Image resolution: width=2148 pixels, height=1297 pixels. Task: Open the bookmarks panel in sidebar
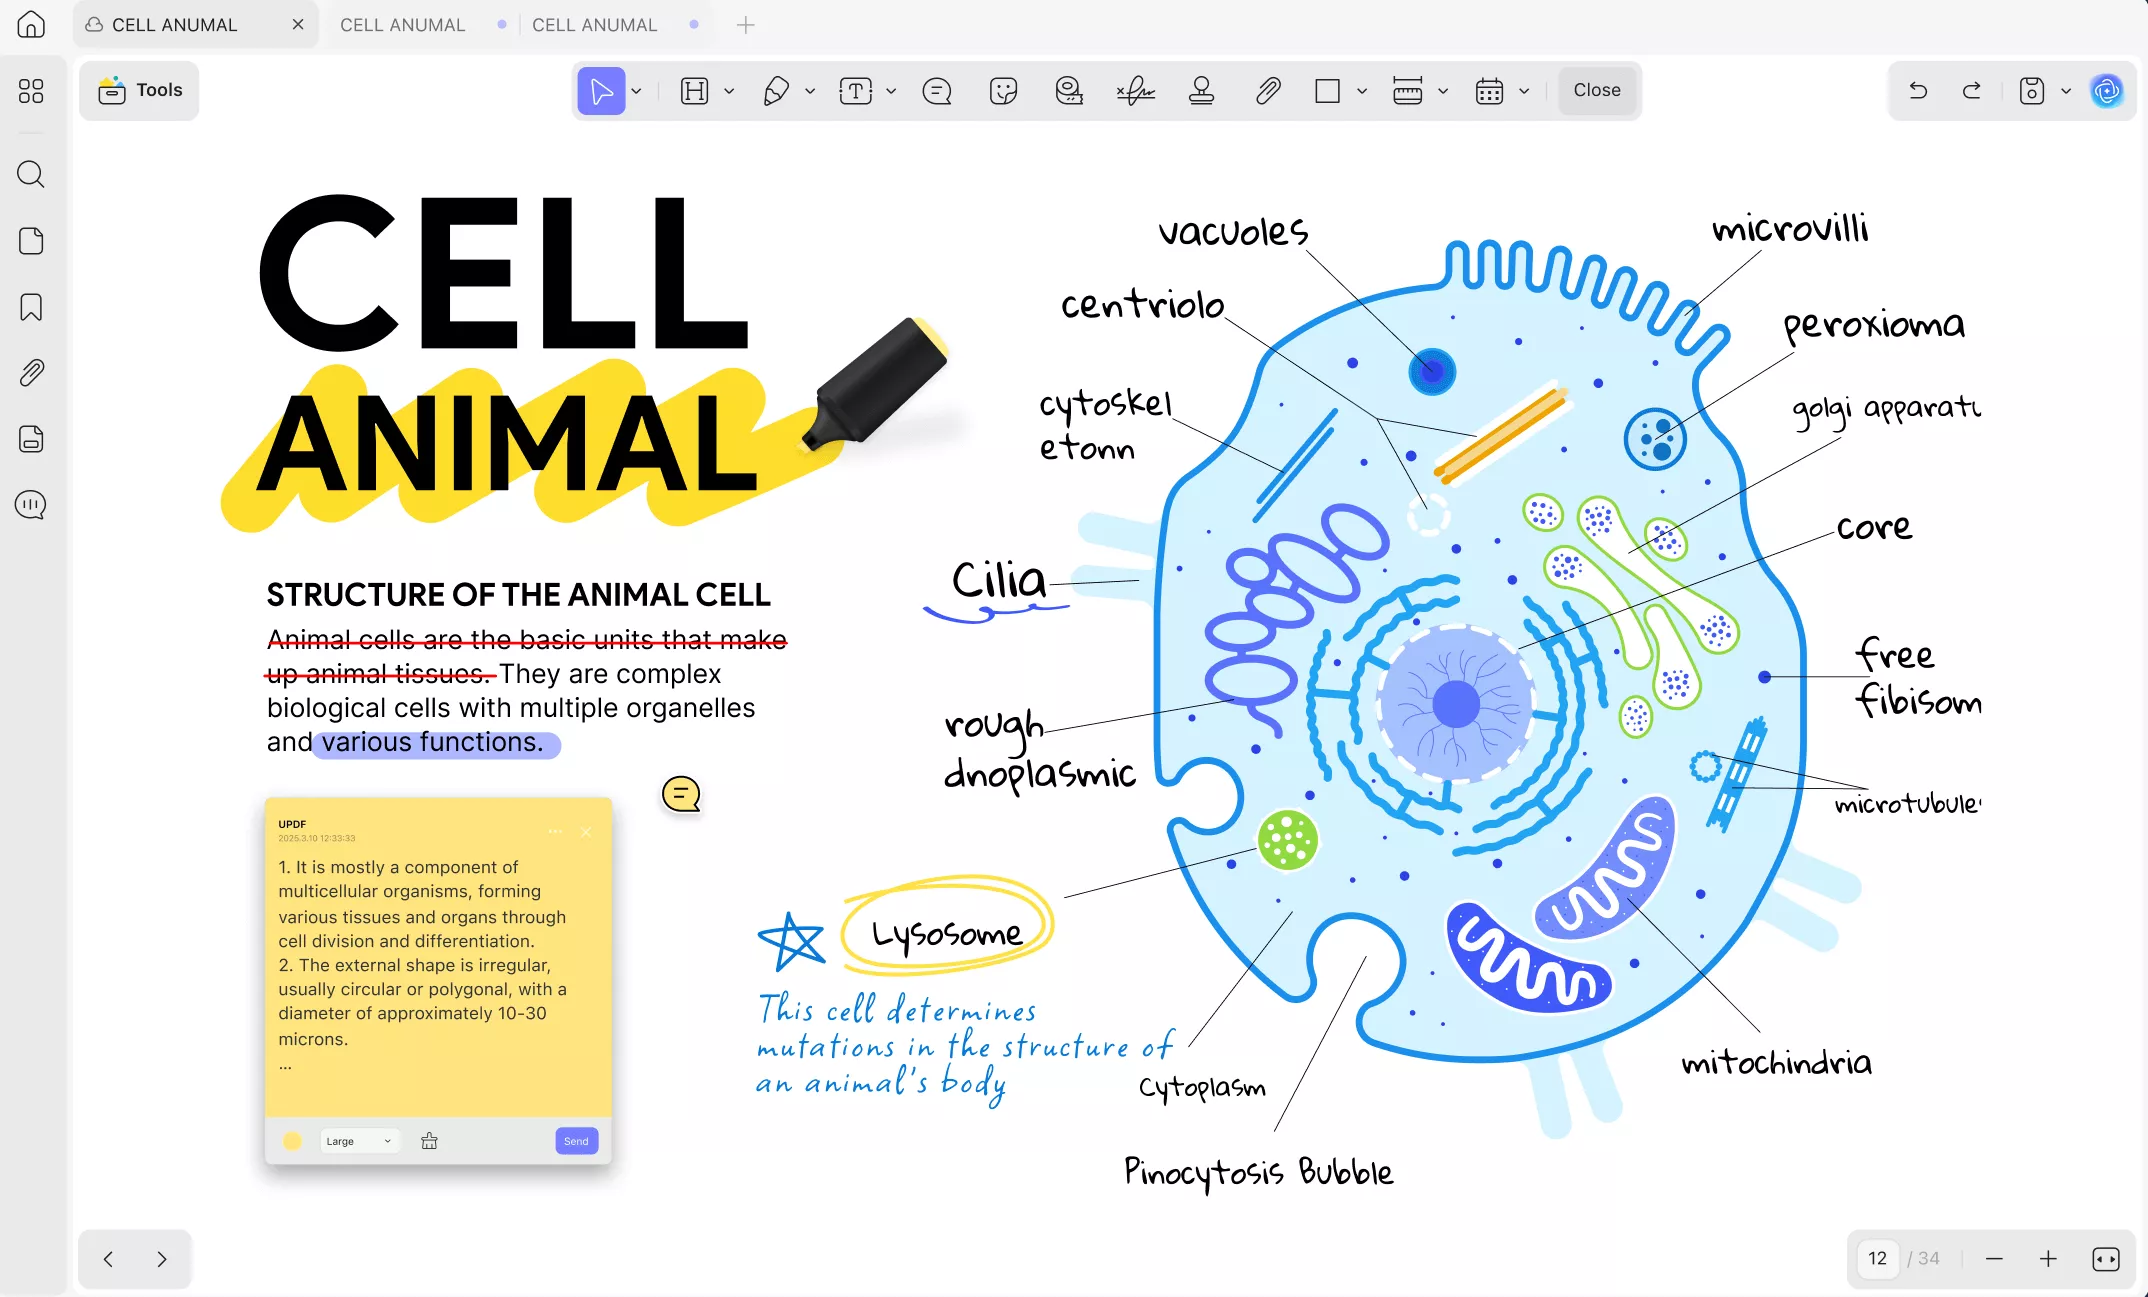tap(31, 307)
